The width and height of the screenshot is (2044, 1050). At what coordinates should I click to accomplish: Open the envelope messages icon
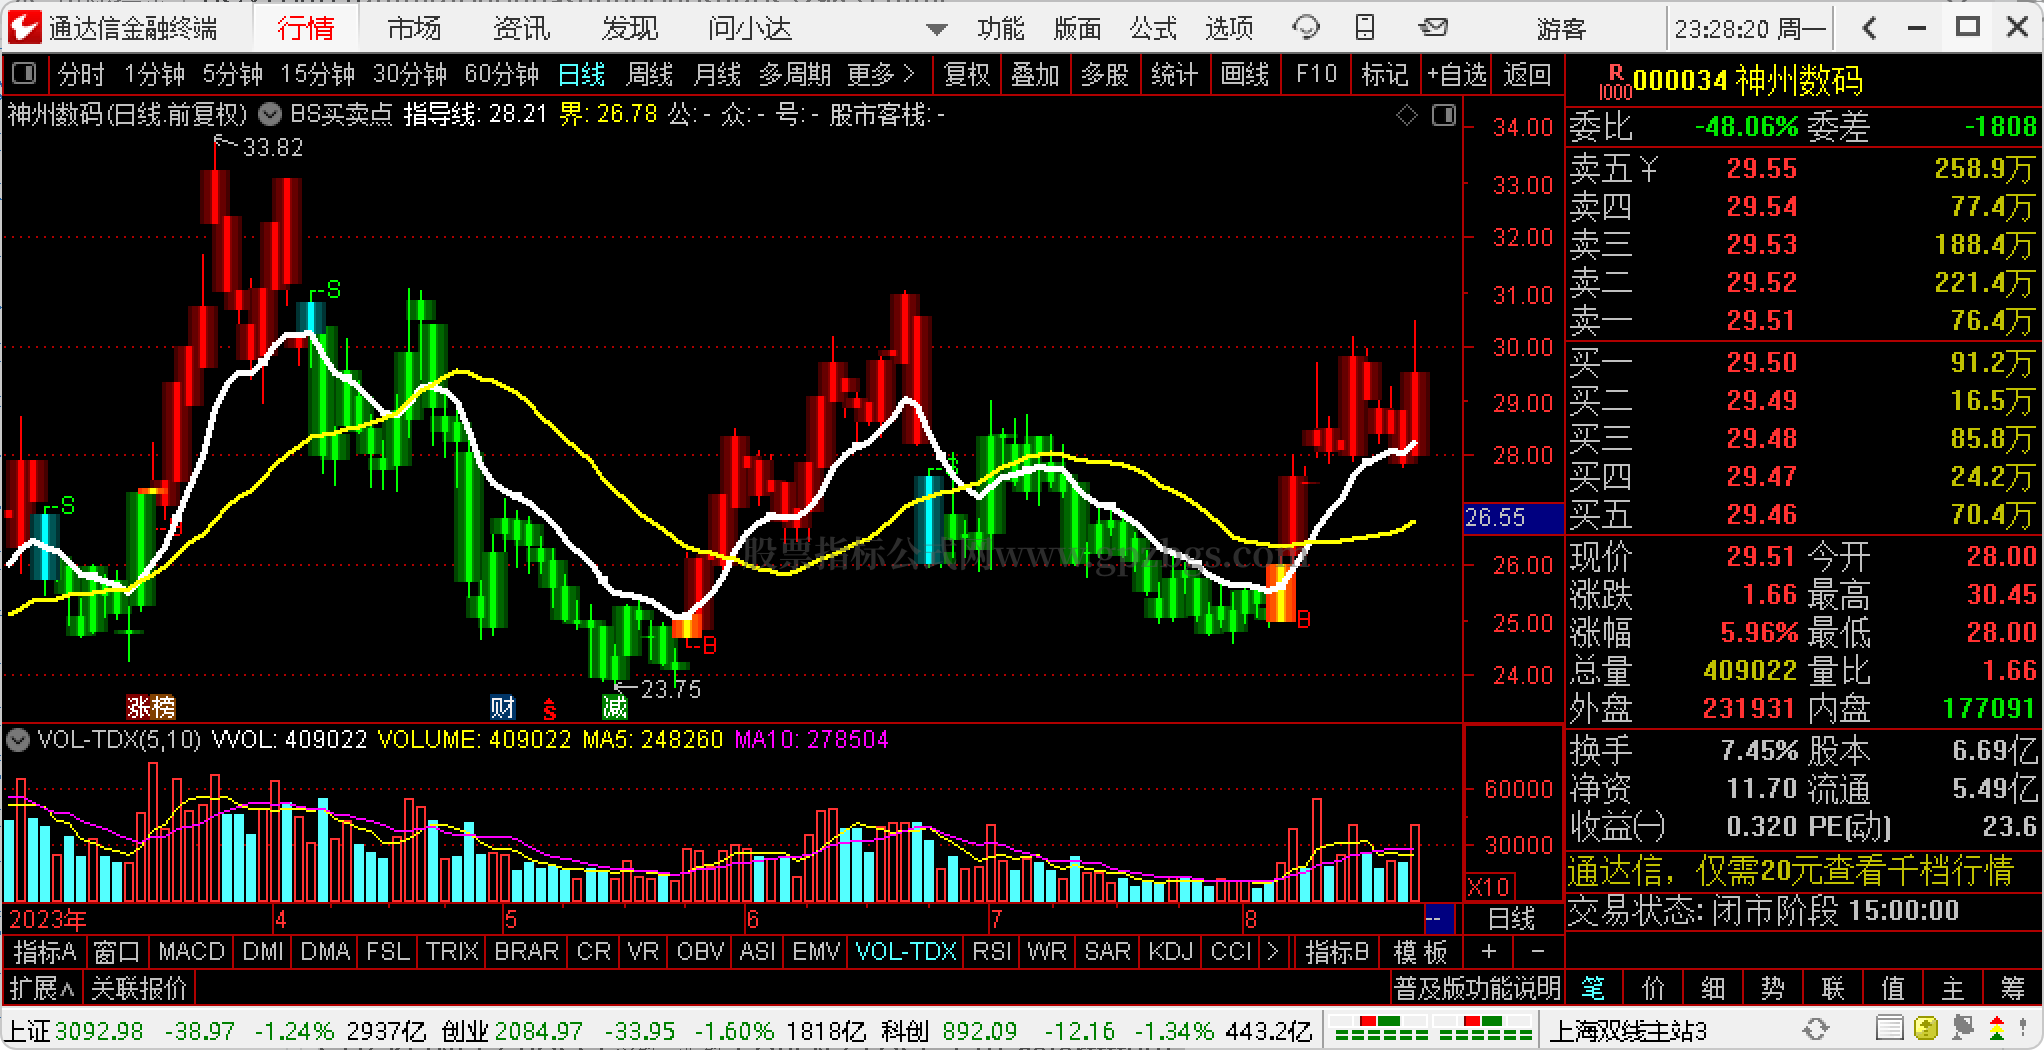pos(1433,28)
